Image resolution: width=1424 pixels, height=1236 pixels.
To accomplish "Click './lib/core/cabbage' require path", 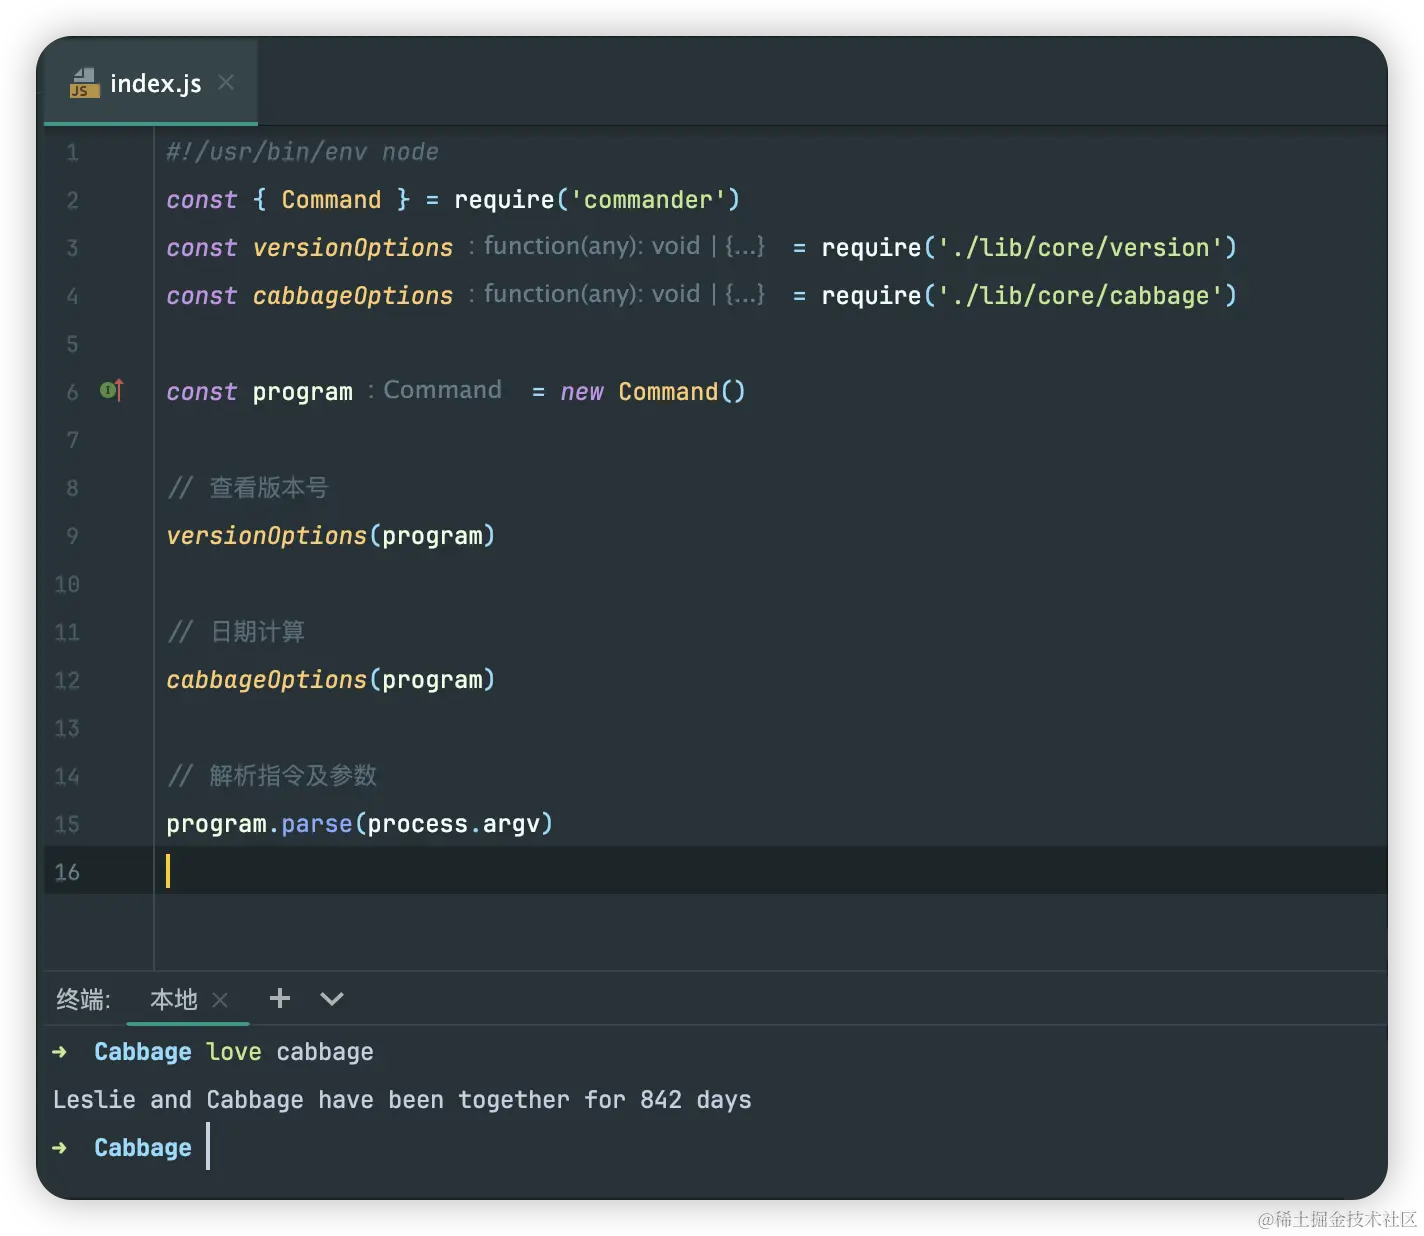I will (x=1080, y=296).
